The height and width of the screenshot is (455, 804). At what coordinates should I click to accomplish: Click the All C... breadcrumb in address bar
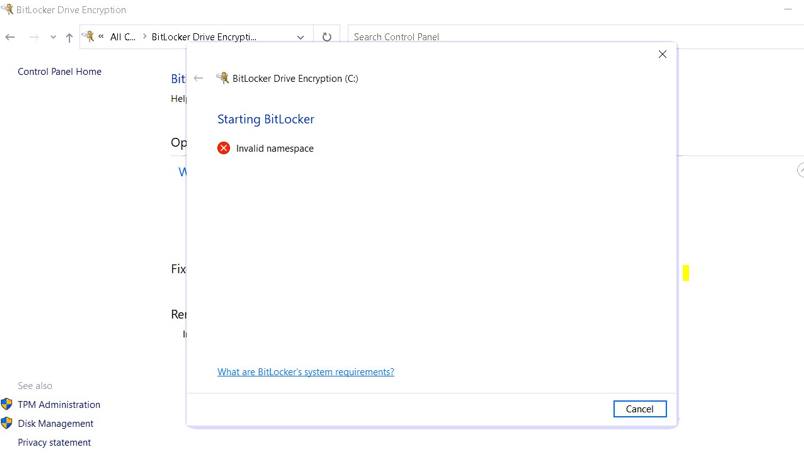[123, 37]
